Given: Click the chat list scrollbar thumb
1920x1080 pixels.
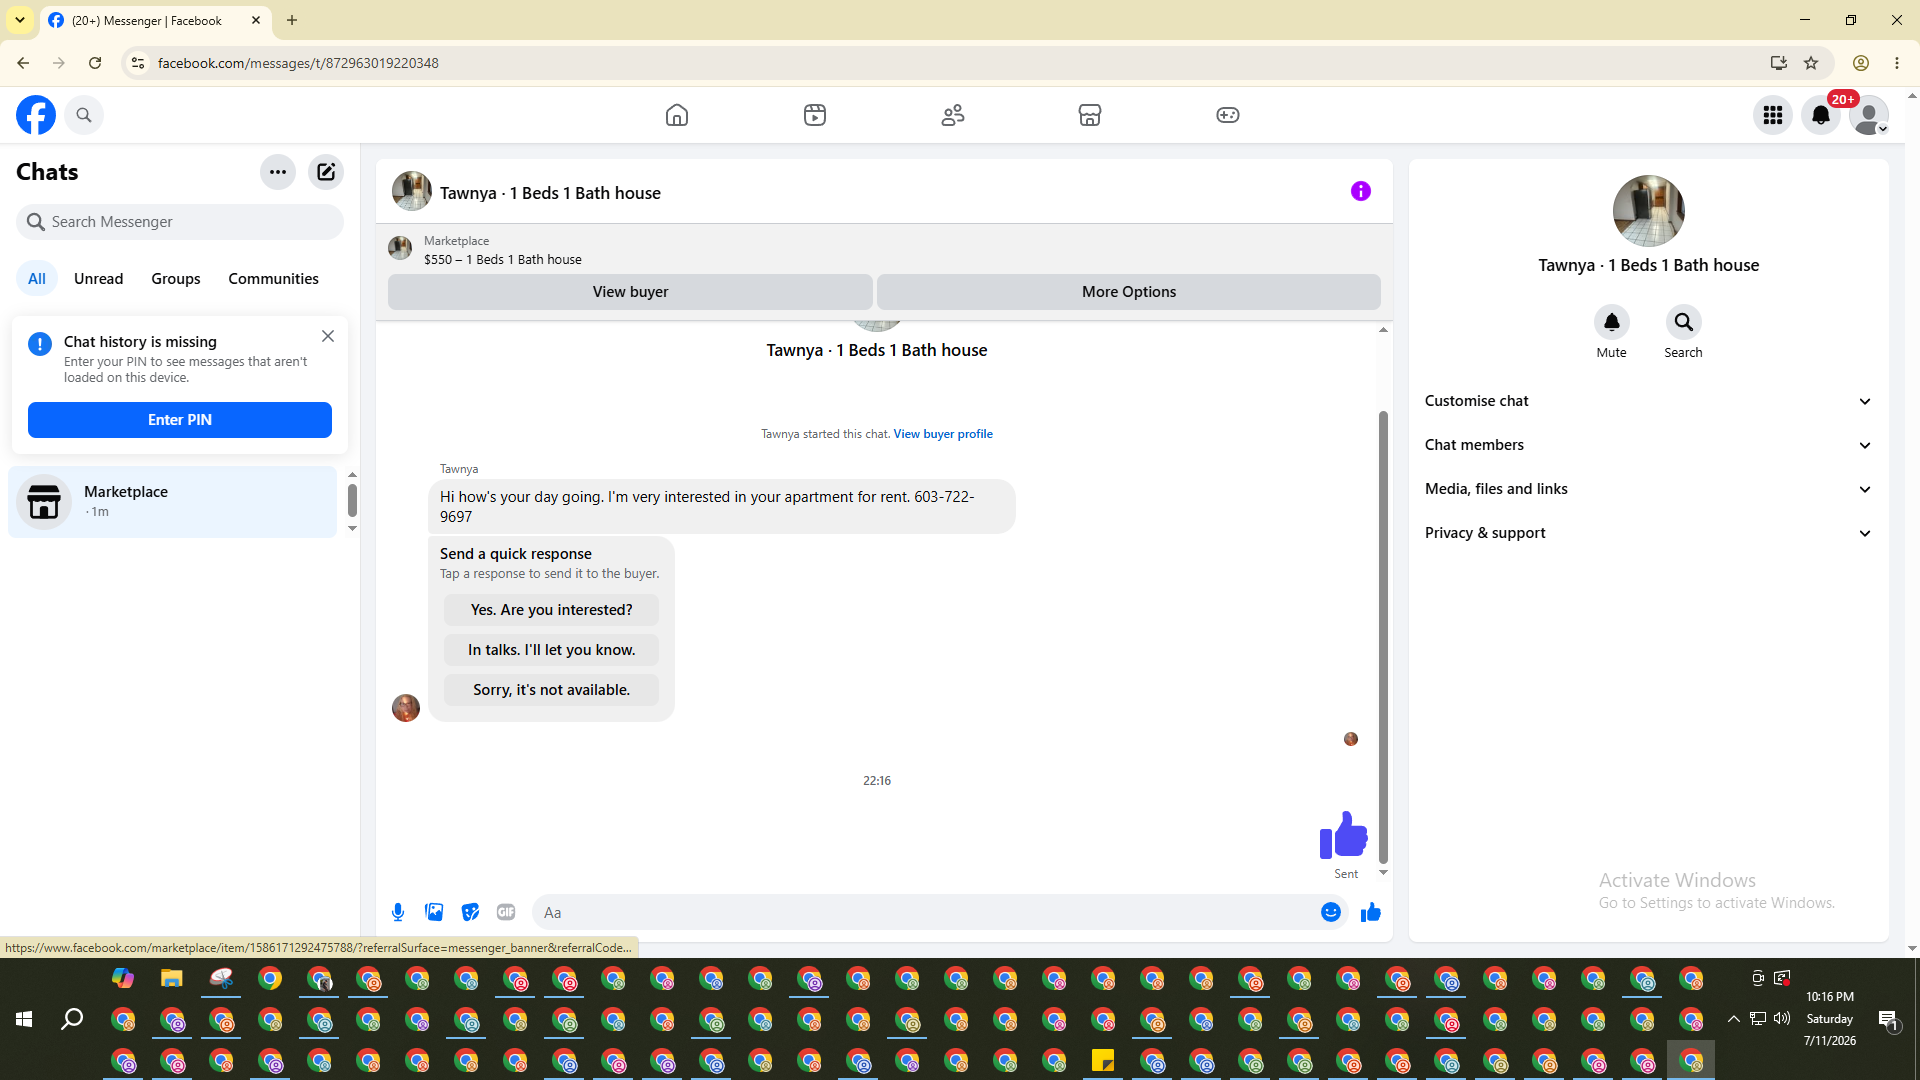Looking at the screenshot, I should tap(352, 499).
